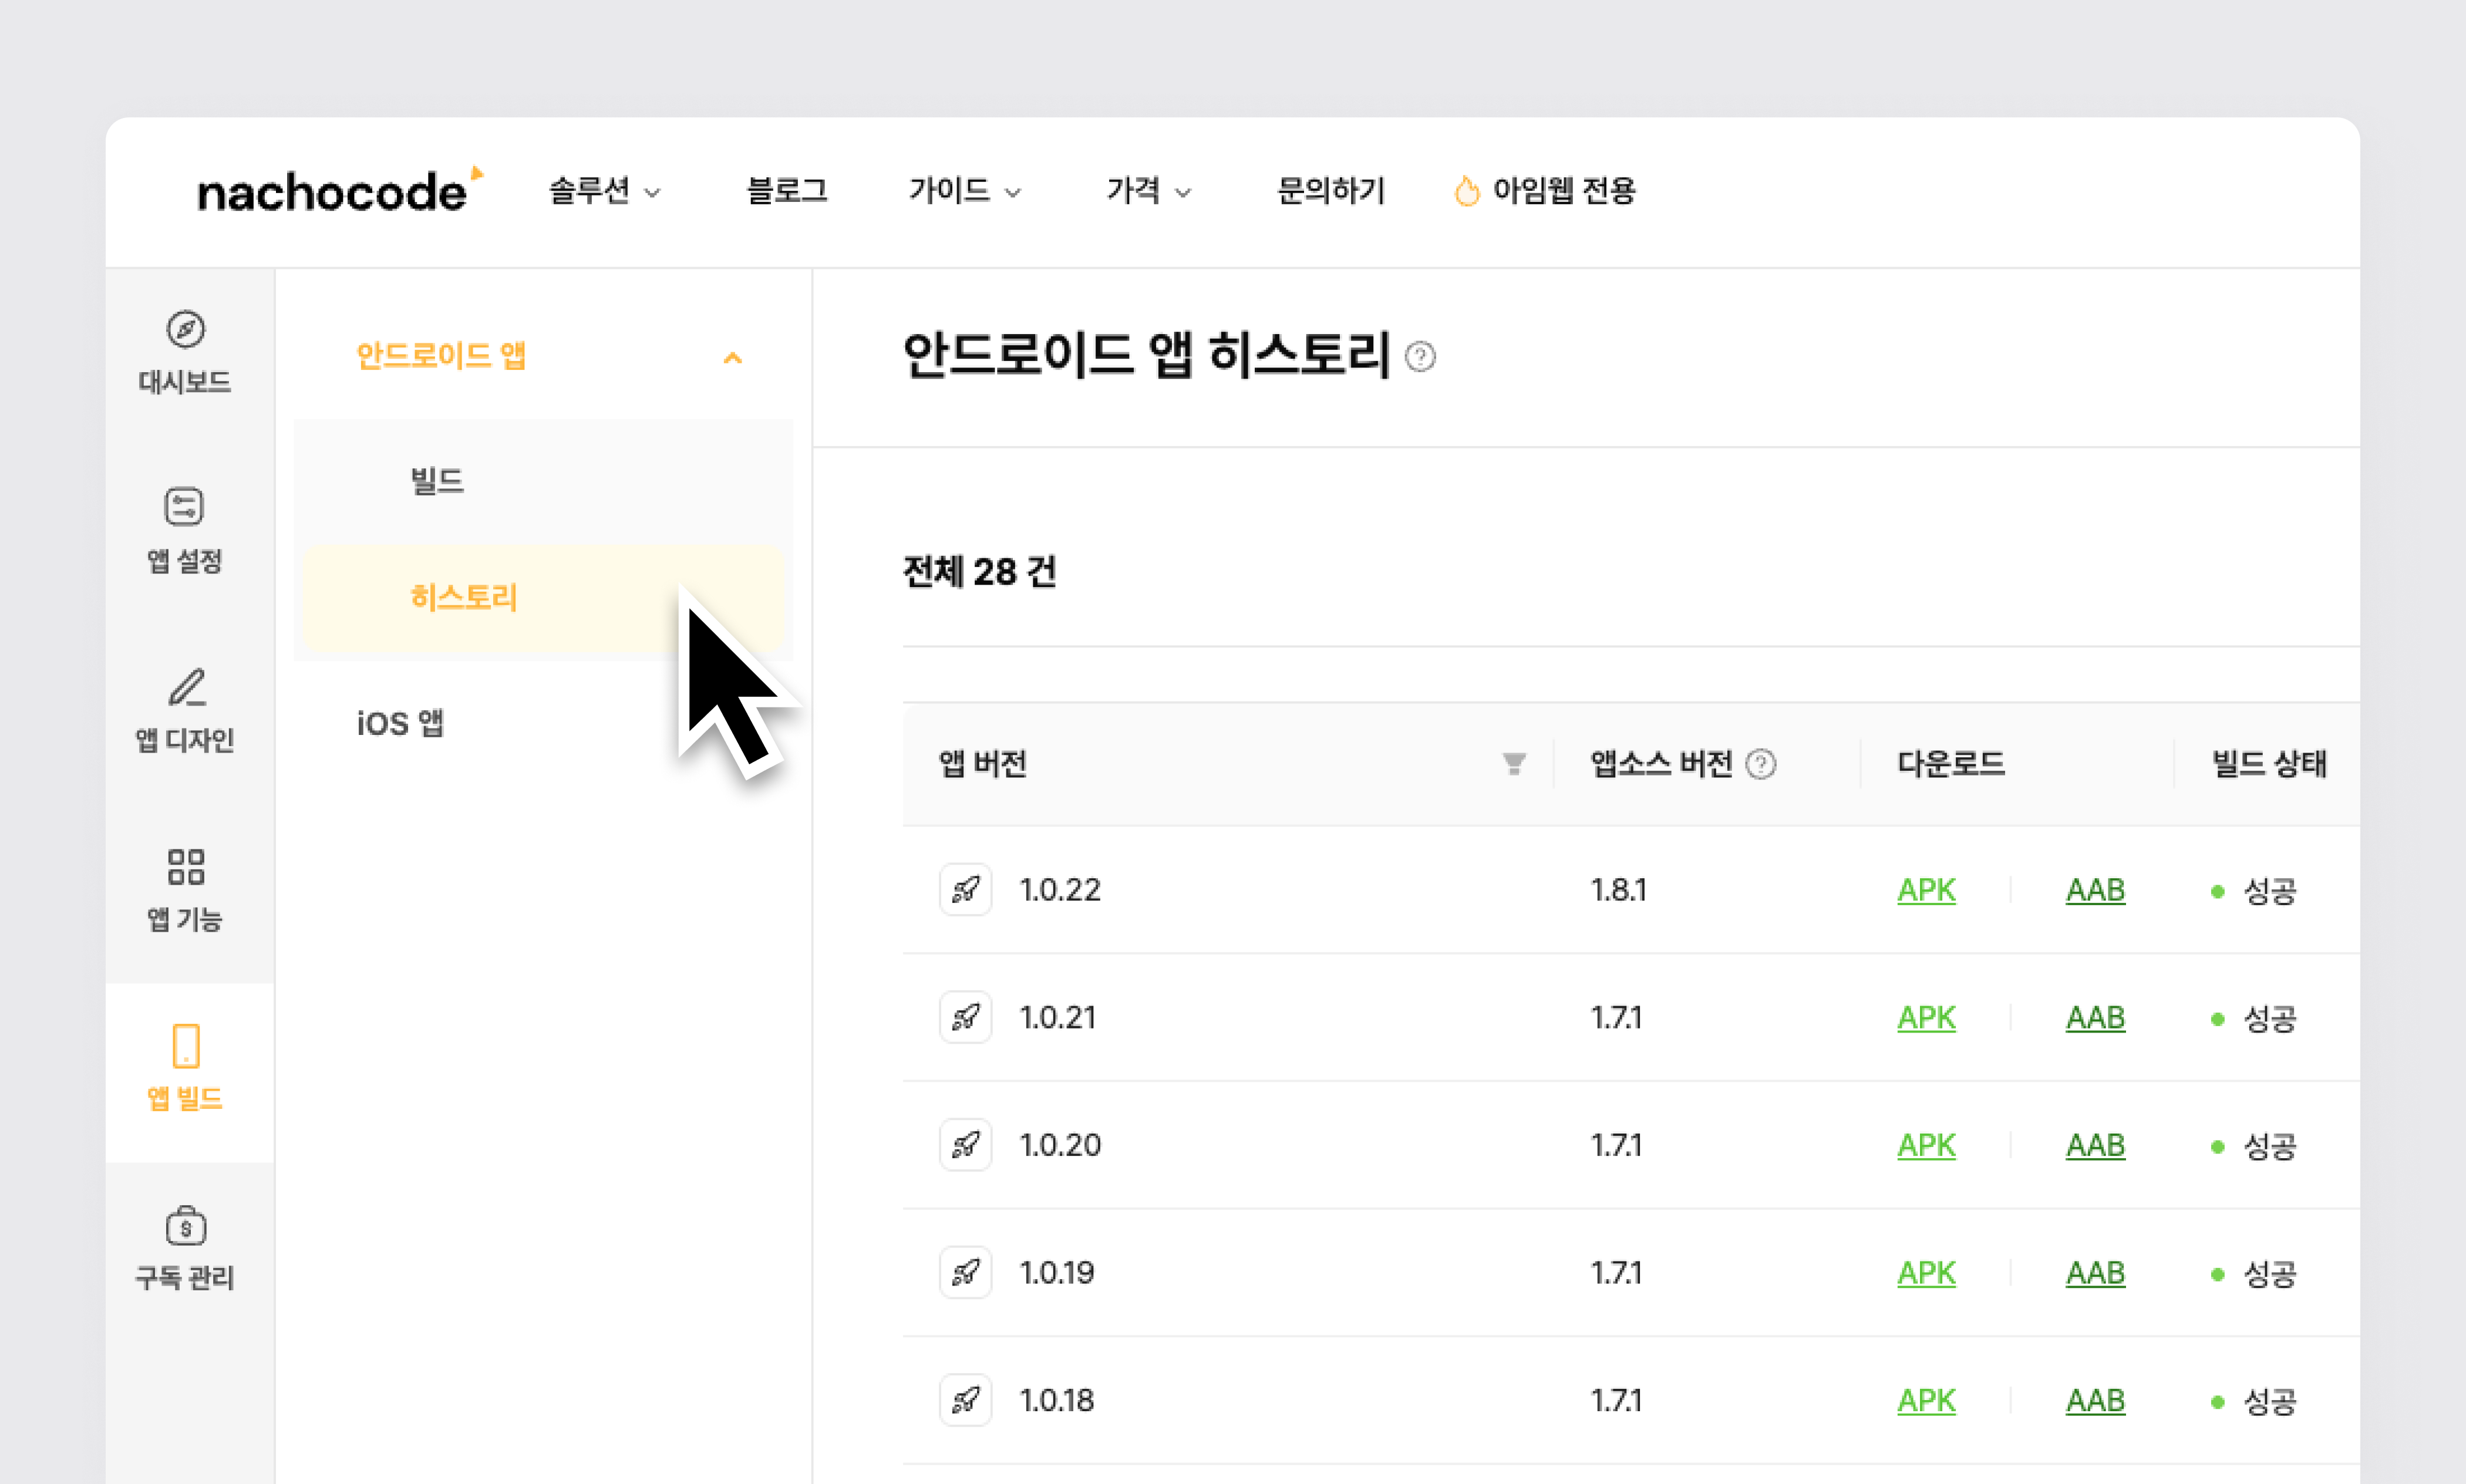Open 구독 관리 money bag icon

pos(186,1225)
